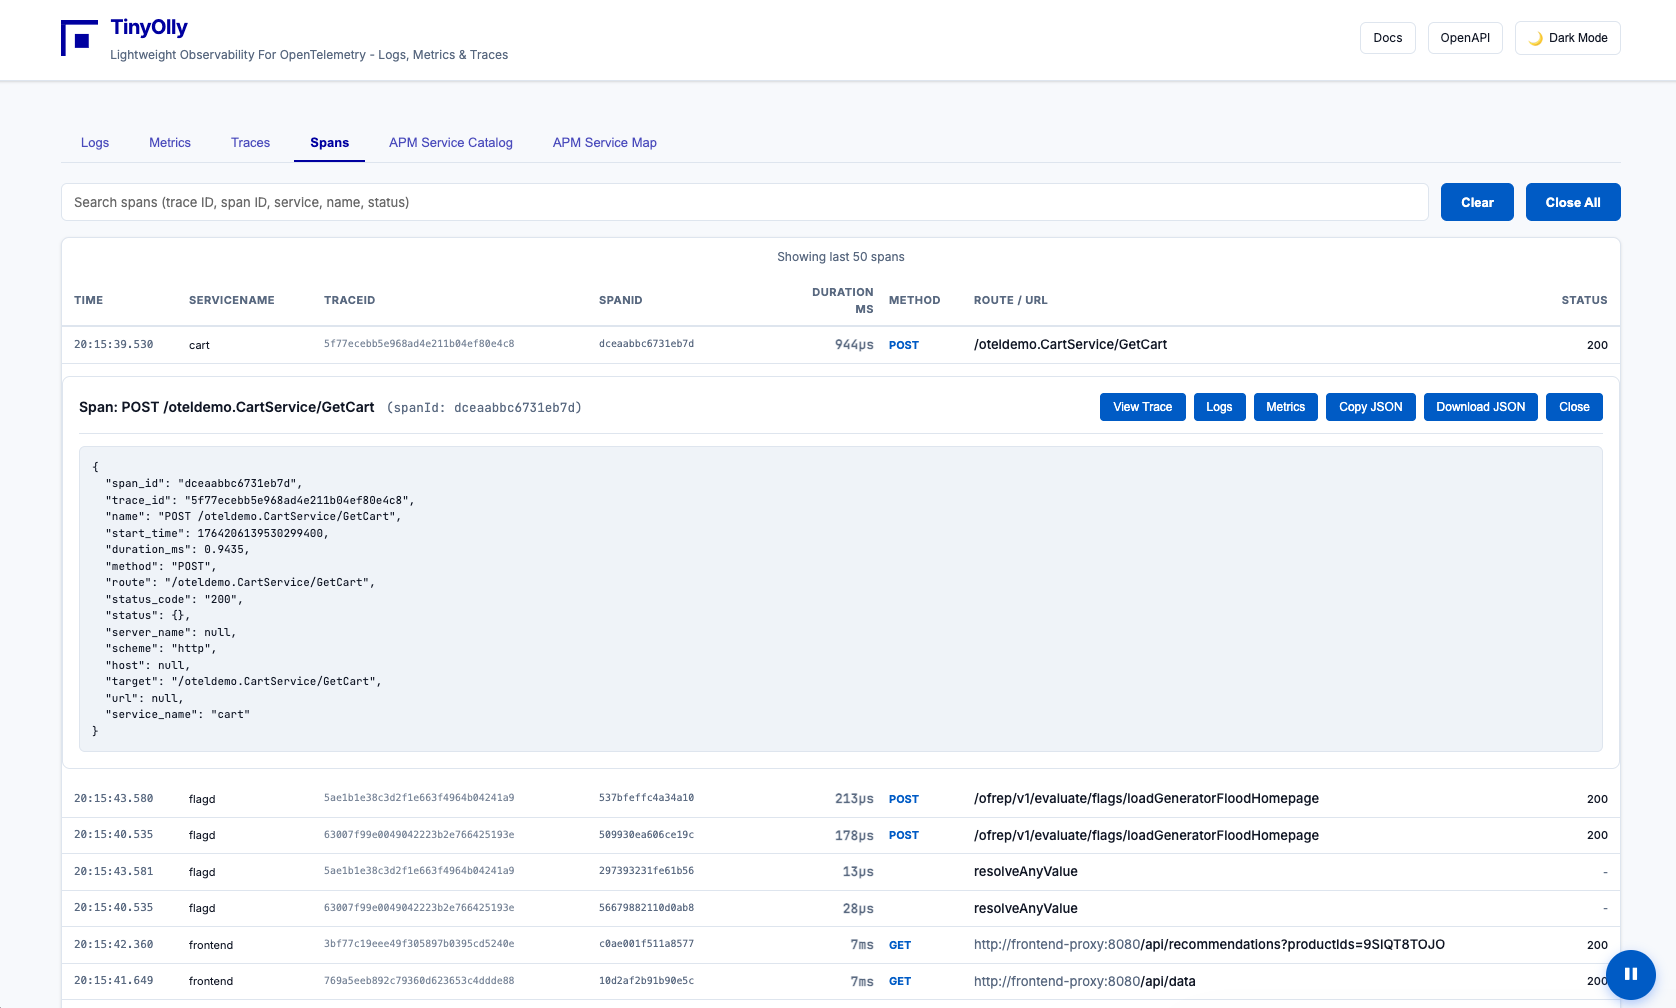Download JSON of the GetCart span

click(1480, 407)
